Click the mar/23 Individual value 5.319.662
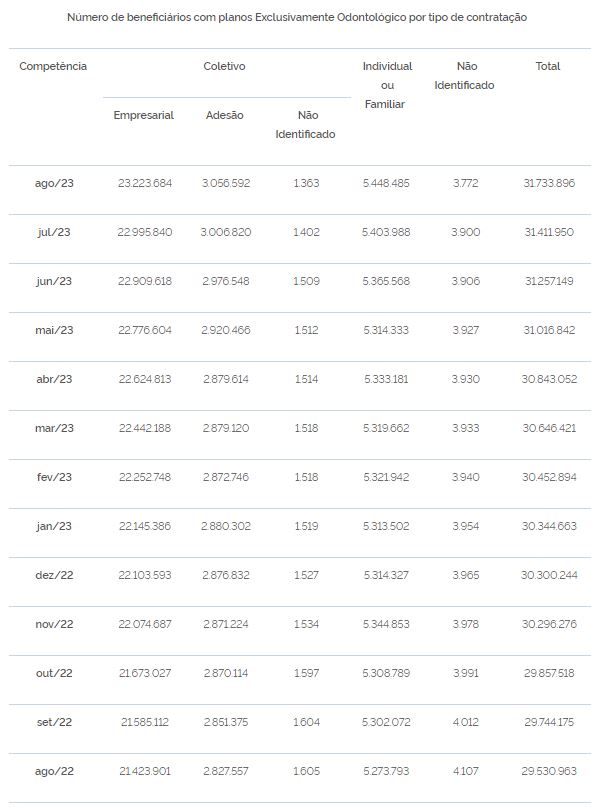The height and width of the screenshot is (808, 604). pyautogui.click(x=386, y=428)
